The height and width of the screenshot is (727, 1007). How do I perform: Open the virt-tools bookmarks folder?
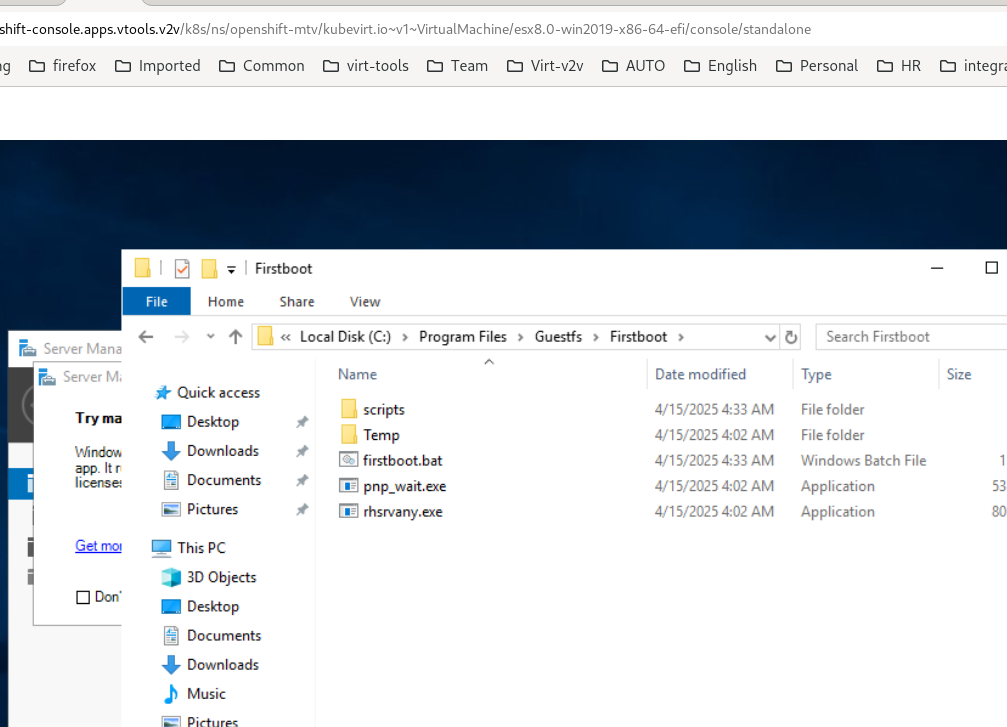pos(365,66)
